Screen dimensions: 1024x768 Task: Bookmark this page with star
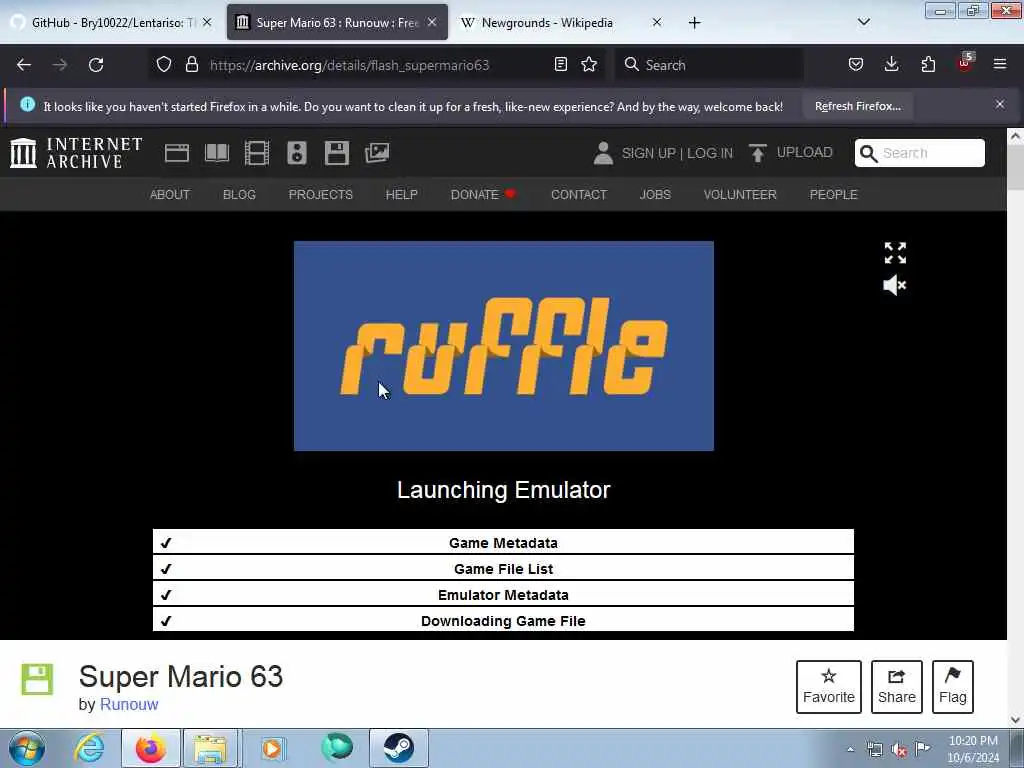589,64
